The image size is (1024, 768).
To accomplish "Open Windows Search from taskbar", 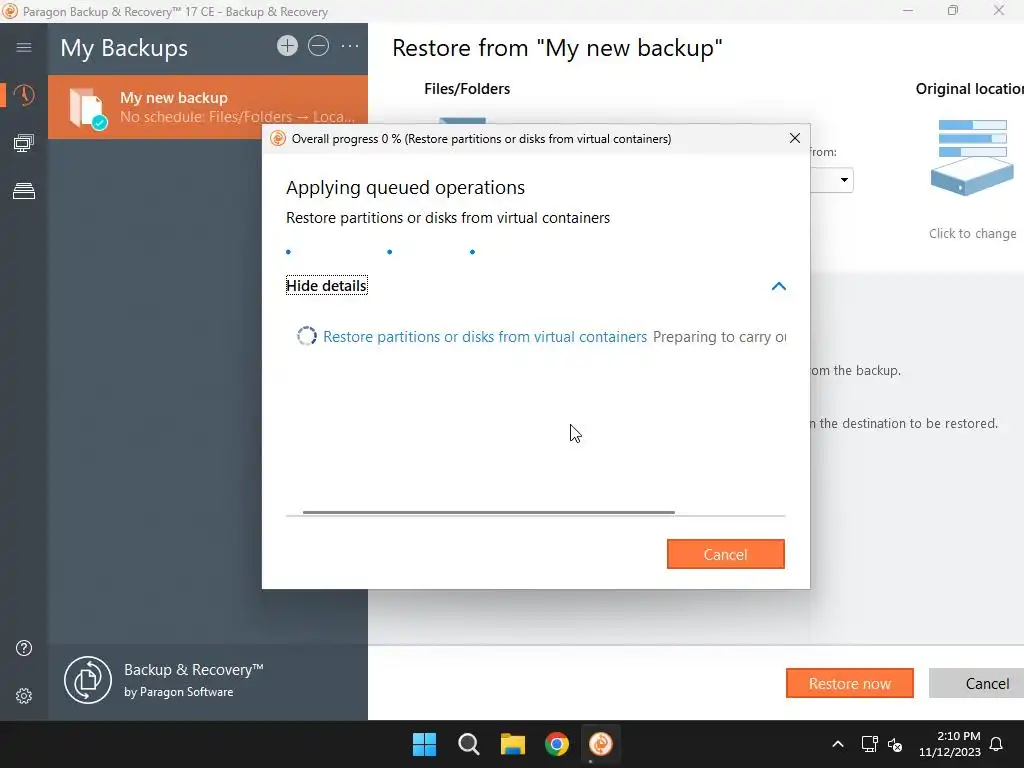I will click(x=468, y=744).
